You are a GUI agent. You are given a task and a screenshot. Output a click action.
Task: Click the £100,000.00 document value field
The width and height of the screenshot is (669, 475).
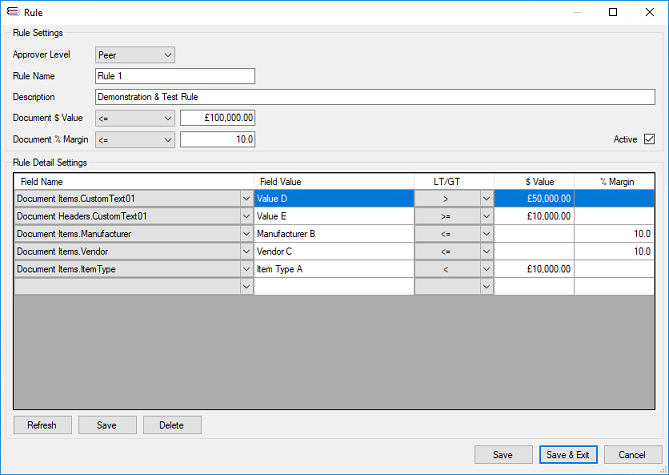(218, 118)
